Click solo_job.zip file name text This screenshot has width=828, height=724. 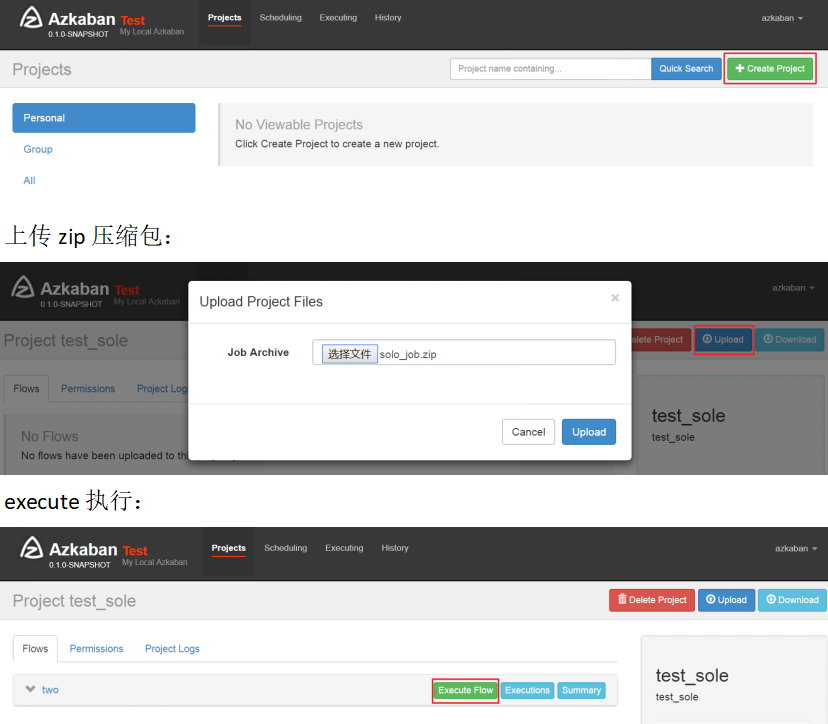click(408, 354)
